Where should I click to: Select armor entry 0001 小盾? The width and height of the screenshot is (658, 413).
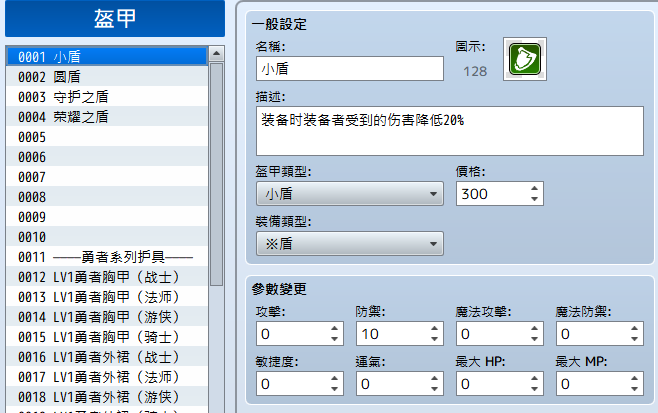click(107, 56)
